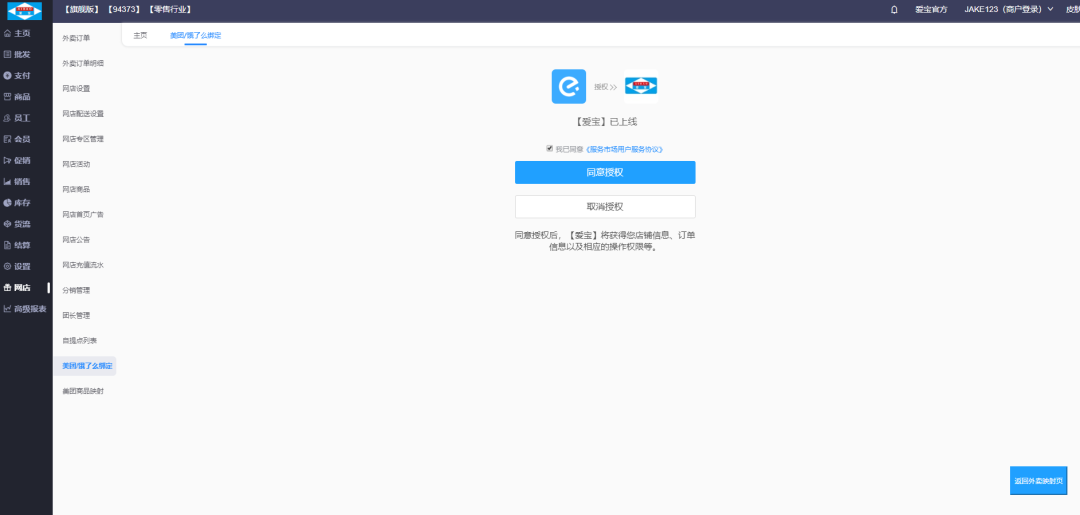Open 美团商品映射 submenu item
The width and height of the screenshot is (1080, 515).
click(83, 391)
